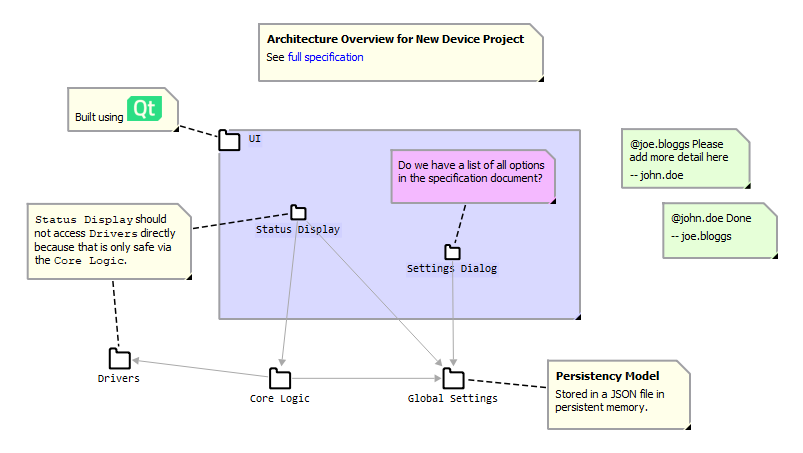The image size is (803, 453).
Task: Click the 'Core Logic' label text
Action: [x=280, y=398]
